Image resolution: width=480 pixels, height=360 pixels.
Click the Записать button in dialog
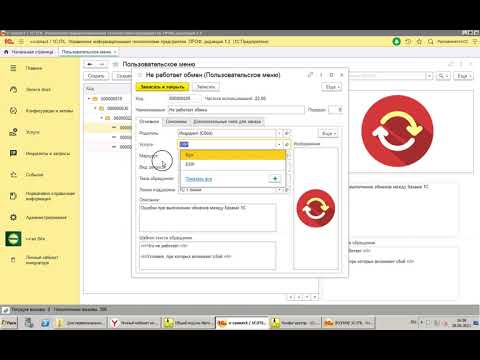point(206,87)
